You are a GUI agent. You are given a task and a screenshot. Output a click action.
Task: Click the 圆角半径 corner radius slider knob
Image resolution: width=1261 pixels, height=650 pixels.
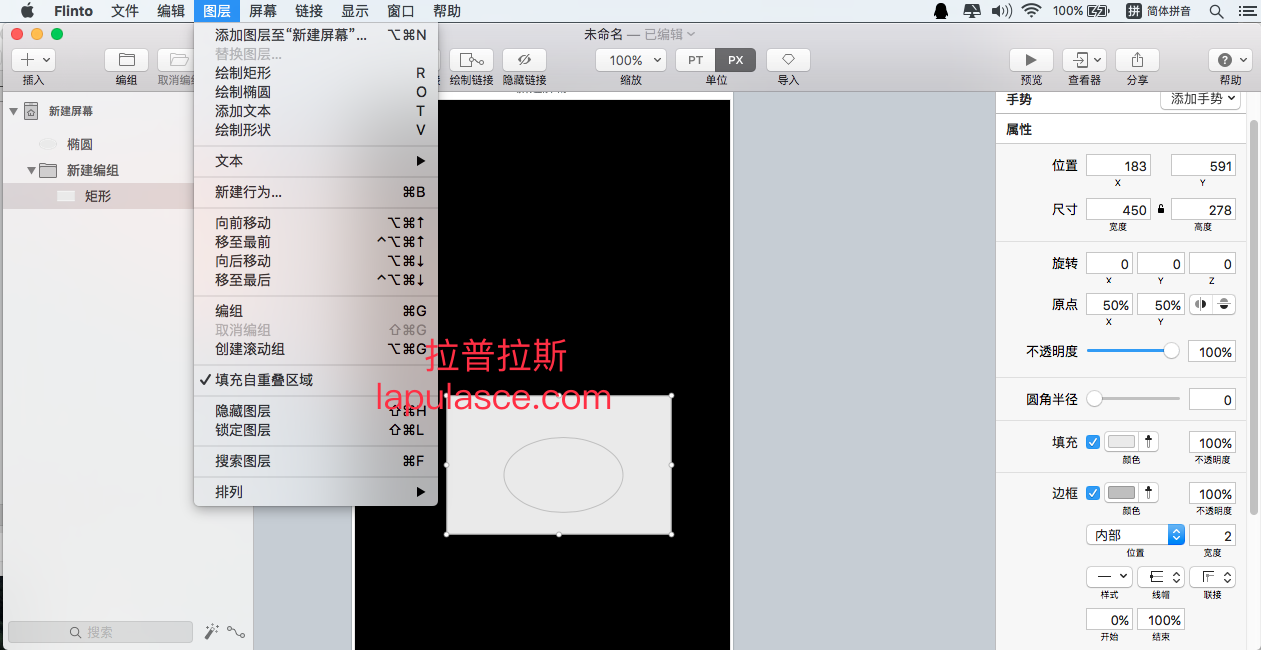1095,399
